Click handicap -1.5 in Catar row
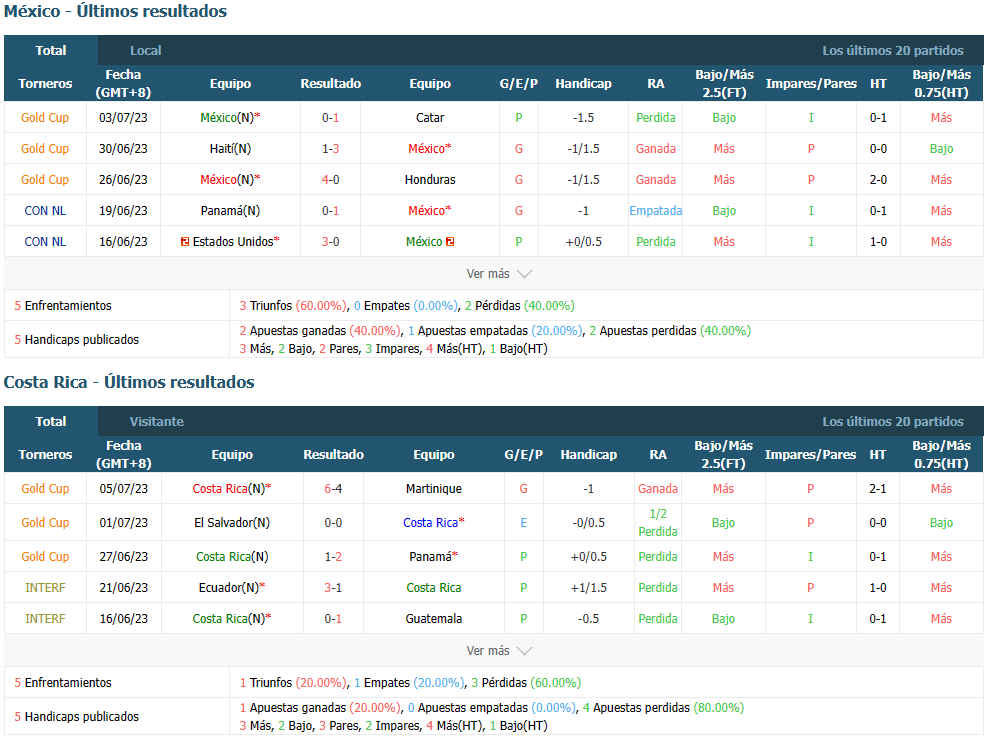Screen dimensions: 987x739 point(584,118)
